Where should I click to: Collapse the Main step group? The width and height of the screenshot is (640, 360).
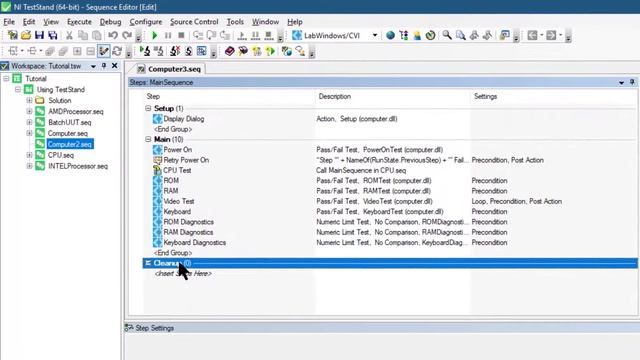[x=148, y=139]
